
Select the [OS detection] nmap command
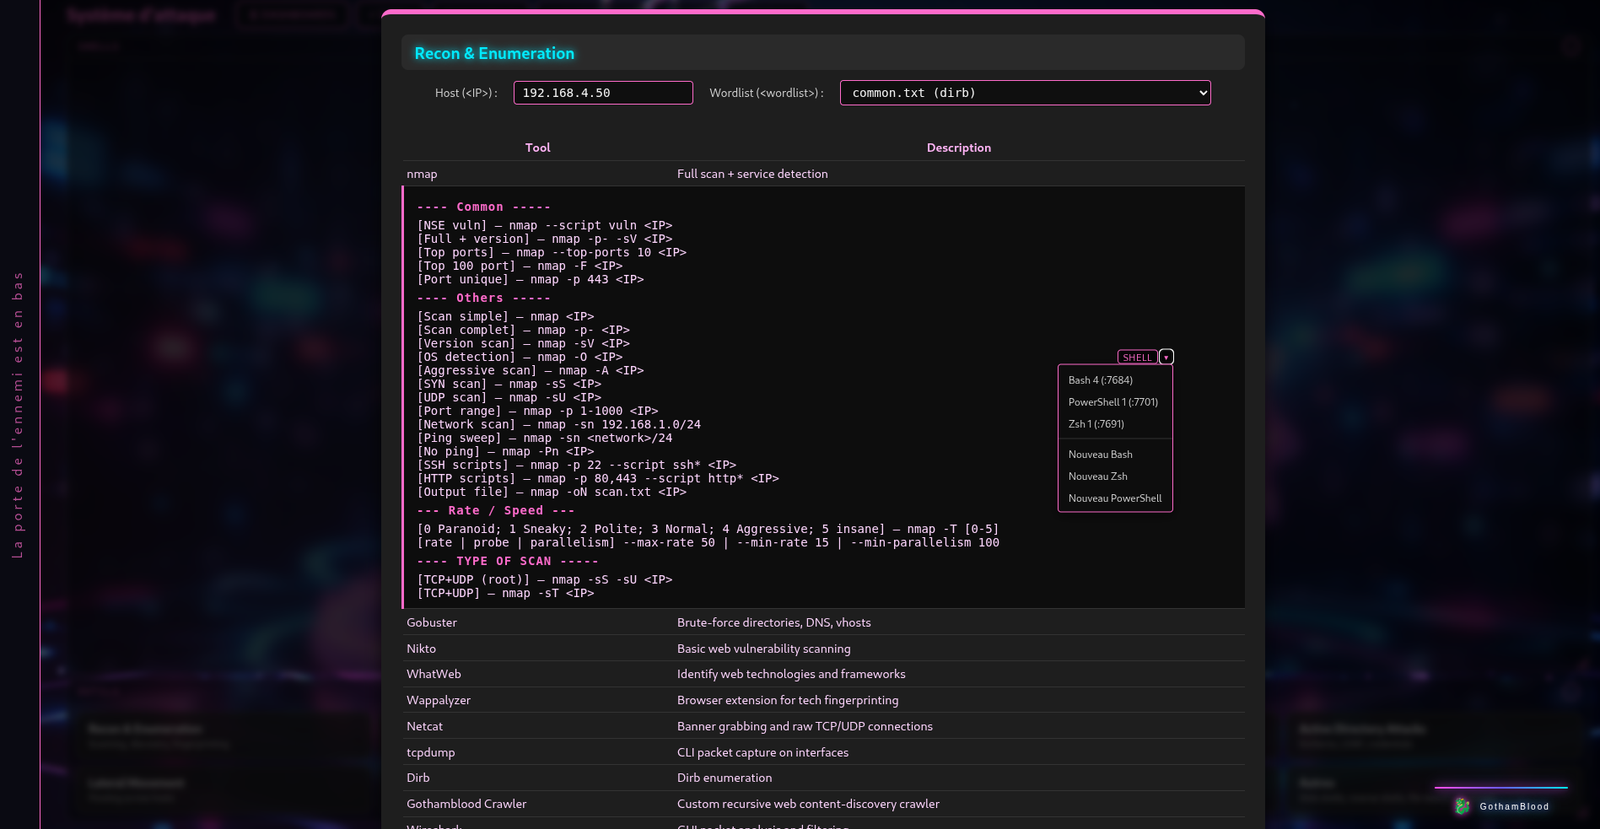[520, 357]
